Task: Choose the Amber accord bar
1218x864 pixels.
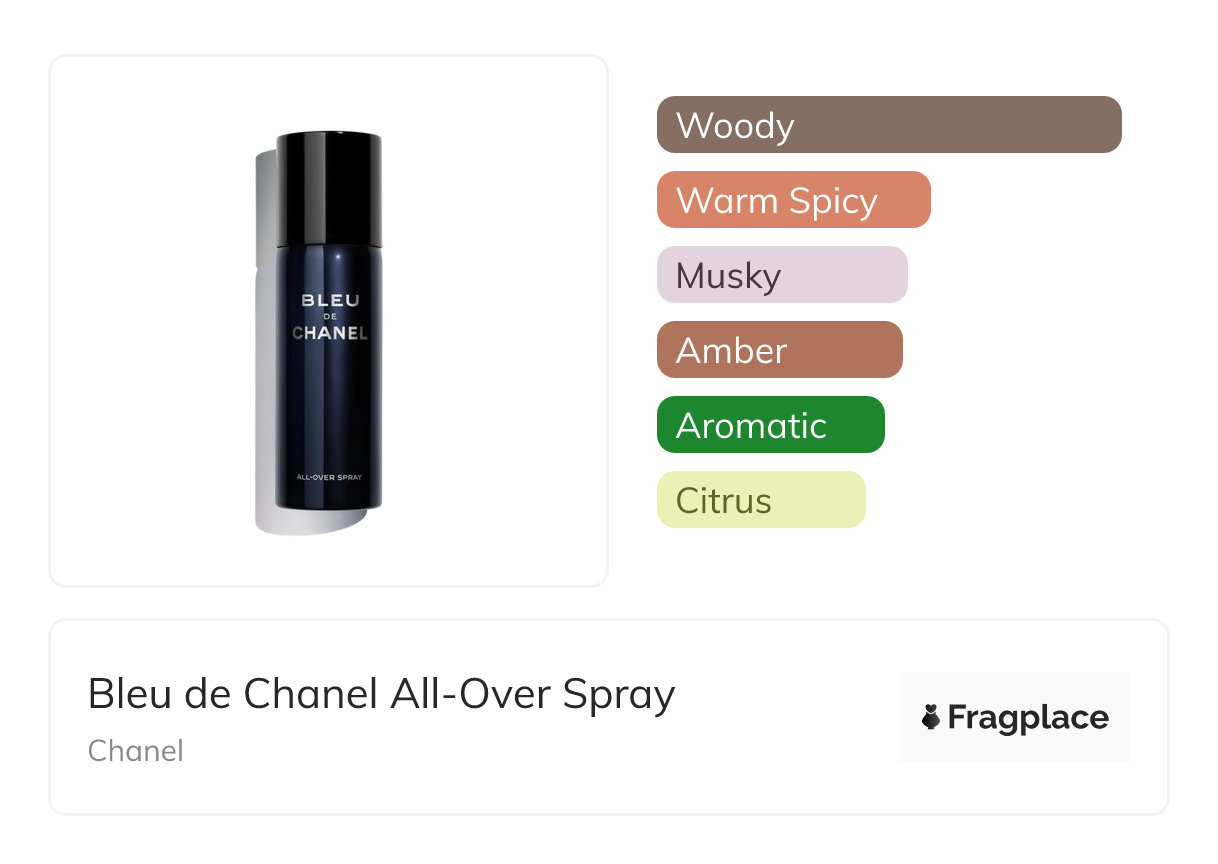Action: (x=779, y=350)
